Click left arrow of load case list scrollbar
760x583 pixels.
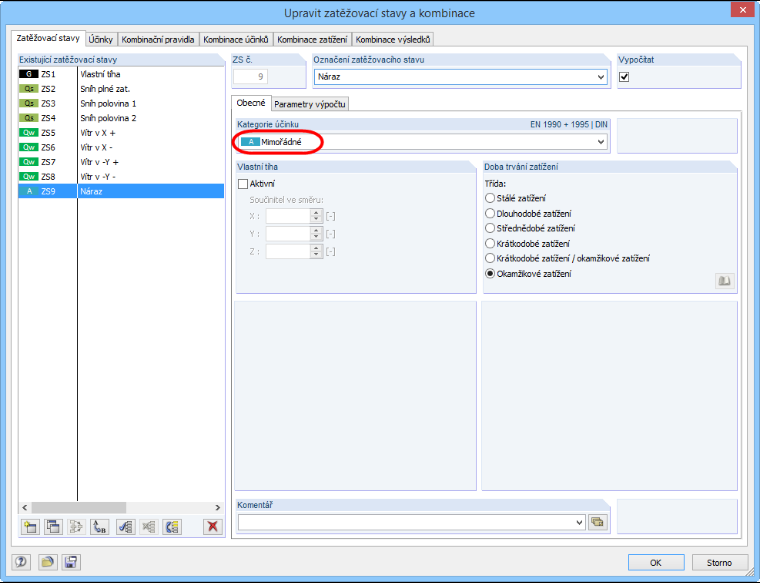click(x=25, y=507)
